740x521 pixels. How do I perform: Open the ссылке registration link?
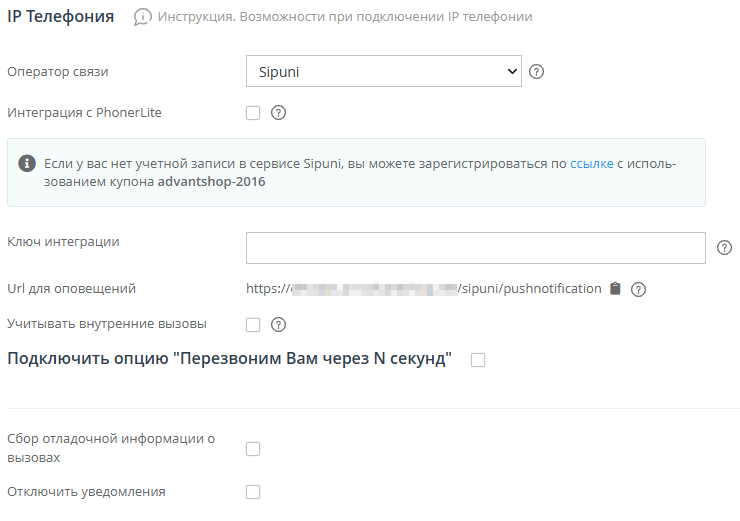click(592, 164)
